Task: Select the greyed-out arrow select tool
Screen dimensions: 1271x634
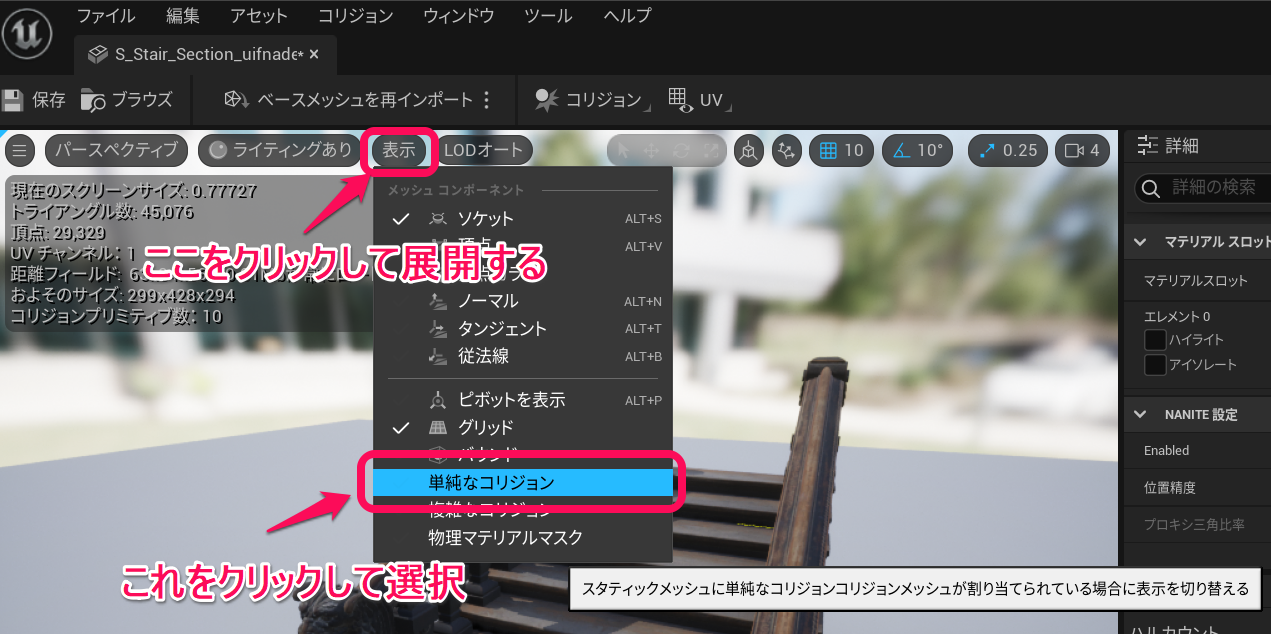Action: (623, 151)
